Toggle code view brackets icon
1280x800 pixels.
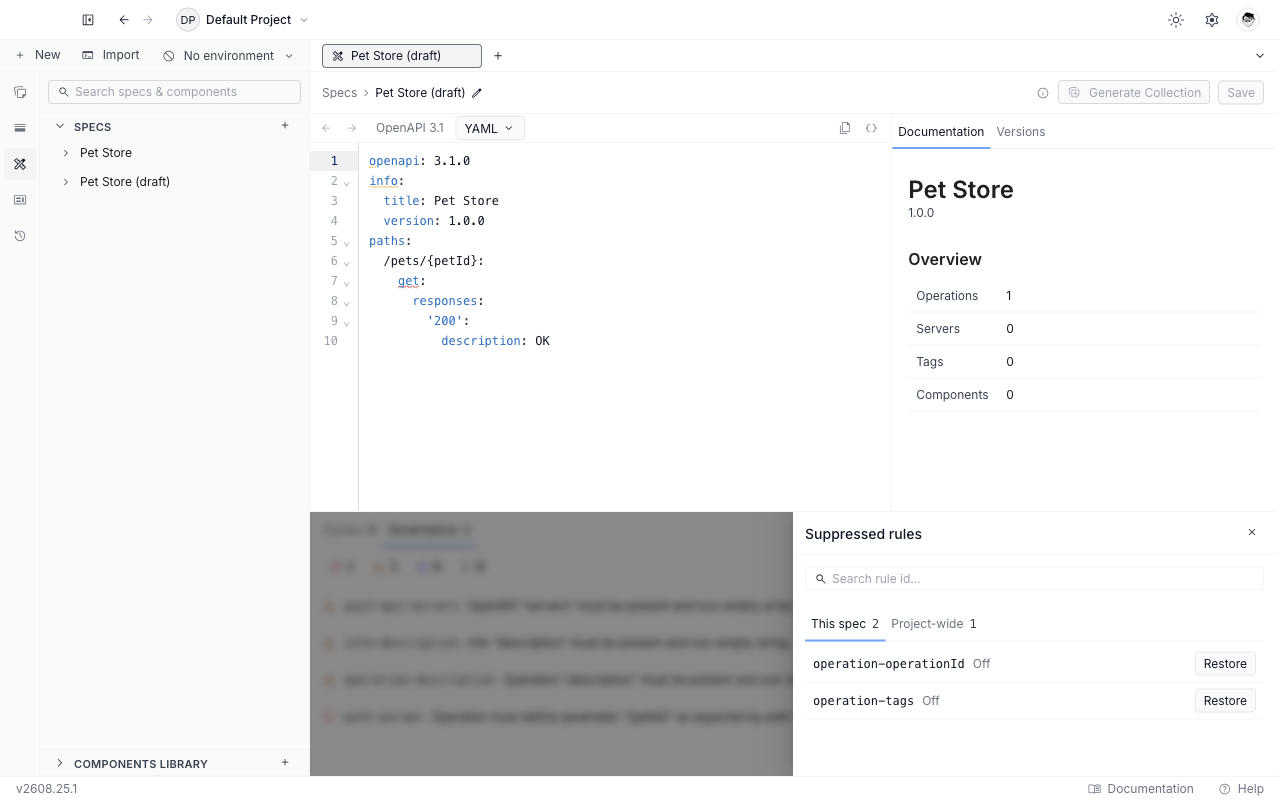(871, 128)
